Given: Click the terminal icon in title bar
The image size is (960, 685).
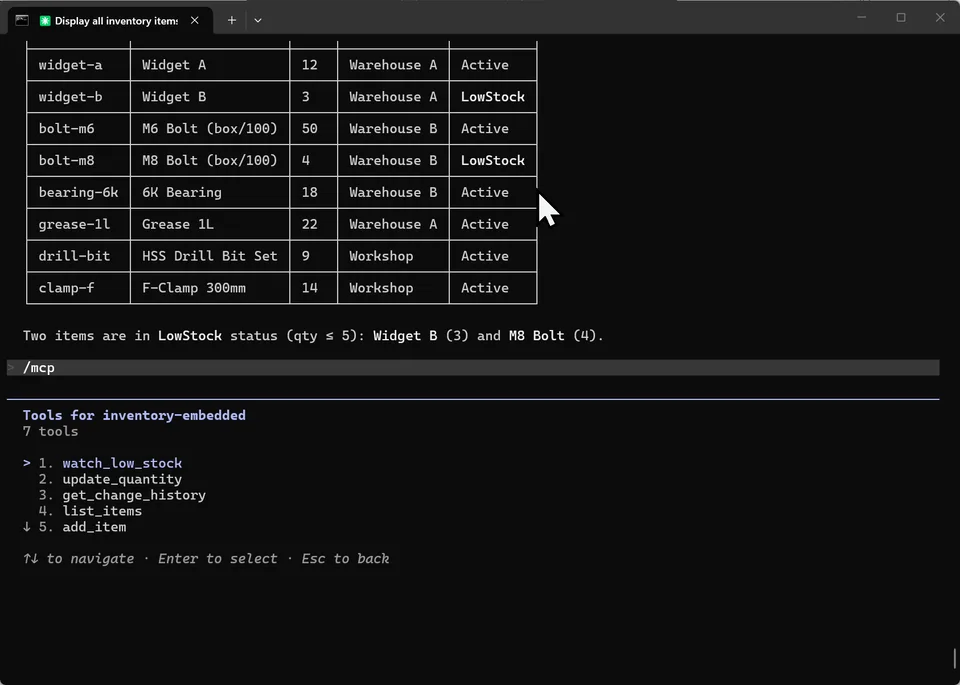Looking at the screenshot, I should 22,20.
